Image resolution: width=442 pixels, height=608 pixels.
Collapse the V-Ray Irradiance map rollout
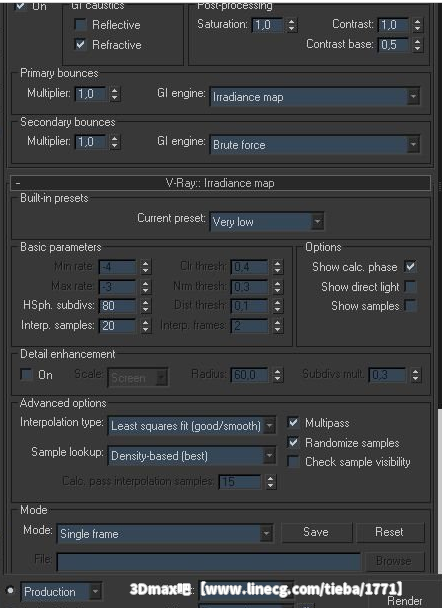click(220, 183)
